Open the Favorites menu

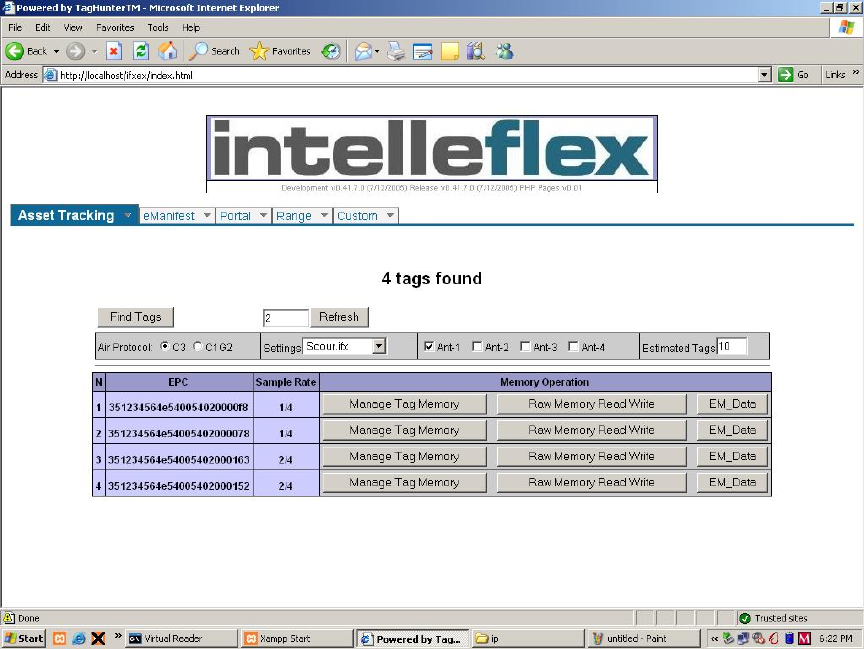115,28
